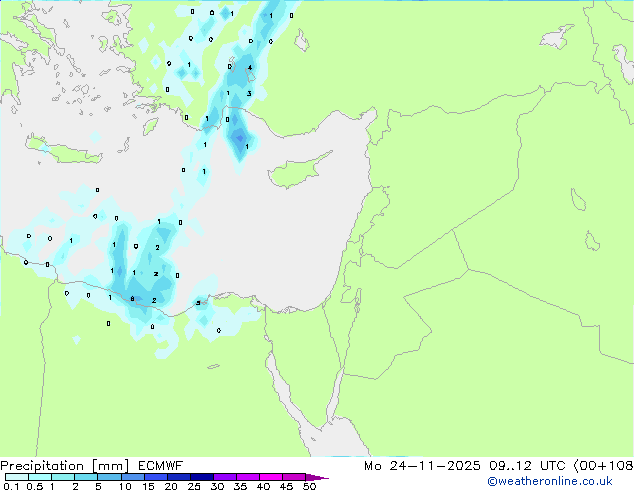Click the 'Precipitation [mm]' title text

coord(65,466)
